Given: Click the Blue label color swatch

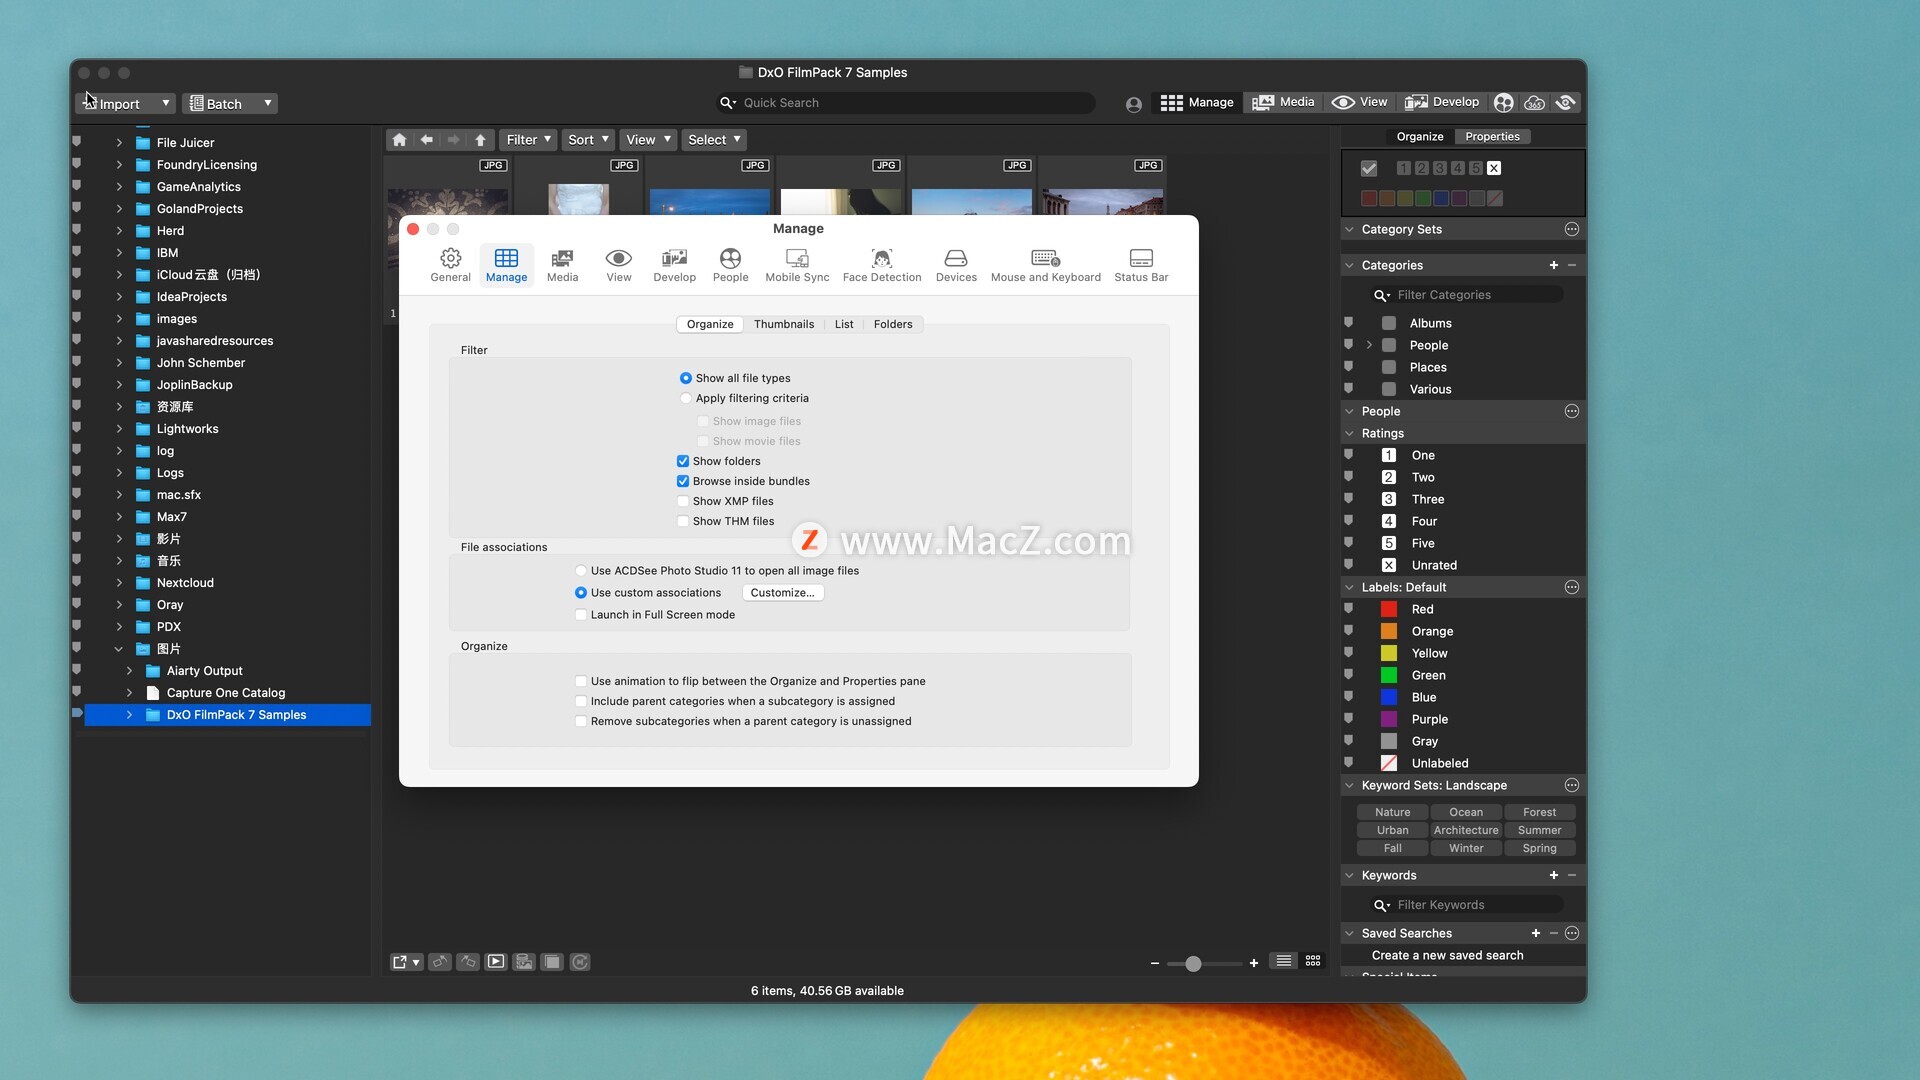Looking at the screenshot, I should pyautogui.click(x=1389, y=697).
